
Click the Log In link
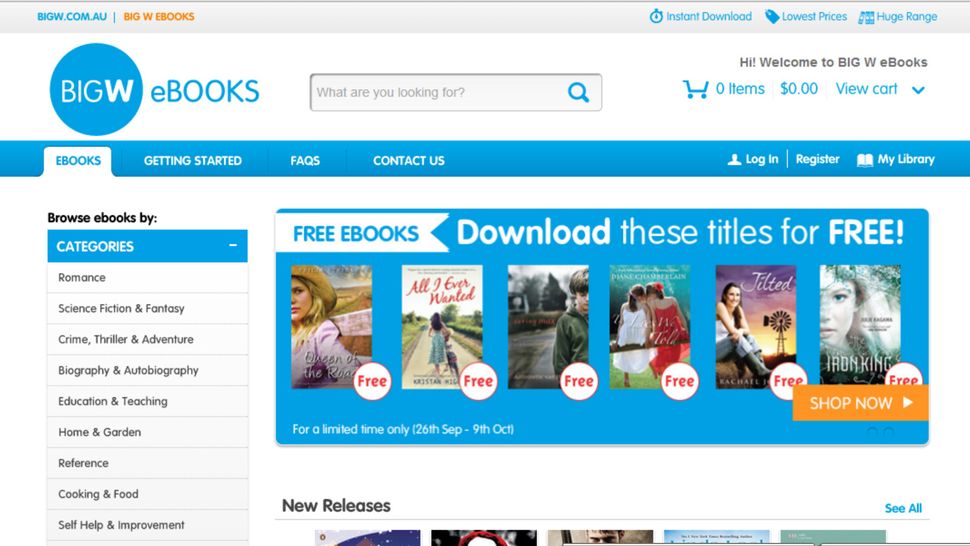pyautogui.click(x=762, y=159)
